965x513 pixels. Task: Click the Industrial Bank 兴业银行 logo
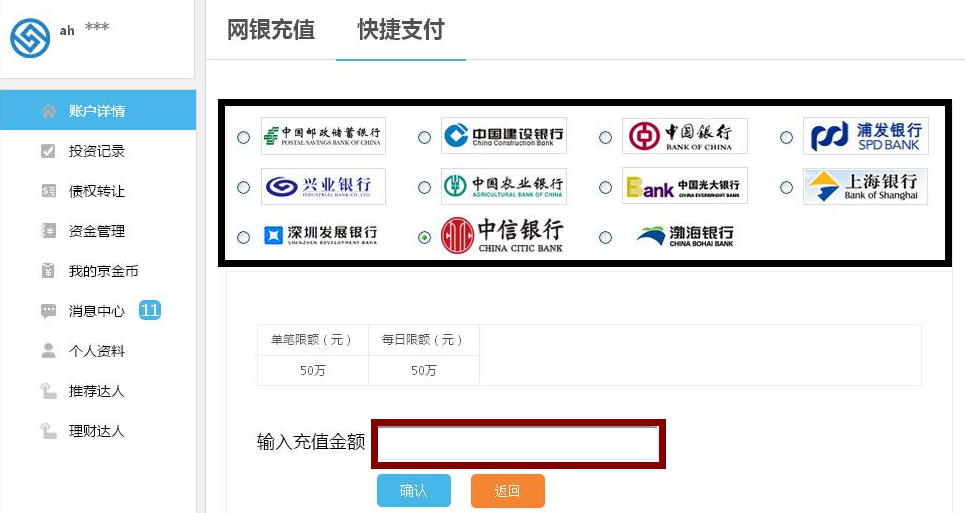(x=323, y=186)
